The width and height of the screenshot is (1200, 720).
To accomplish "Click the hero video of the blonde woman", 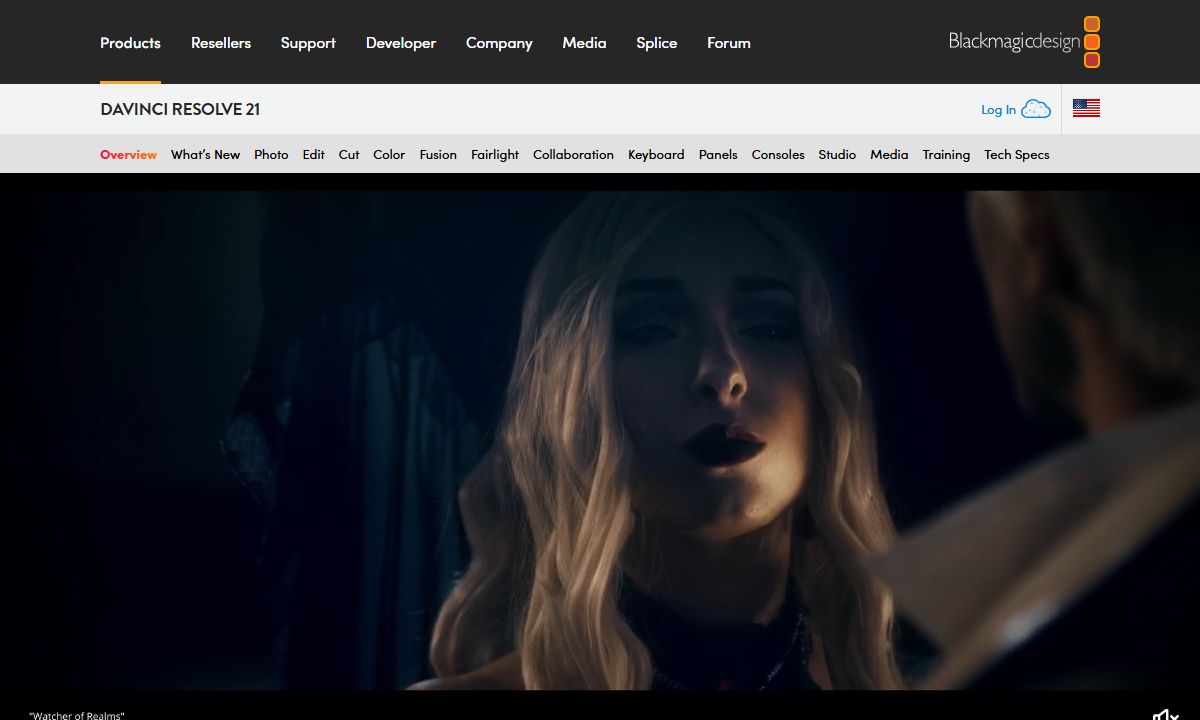I will click(600, 440).
